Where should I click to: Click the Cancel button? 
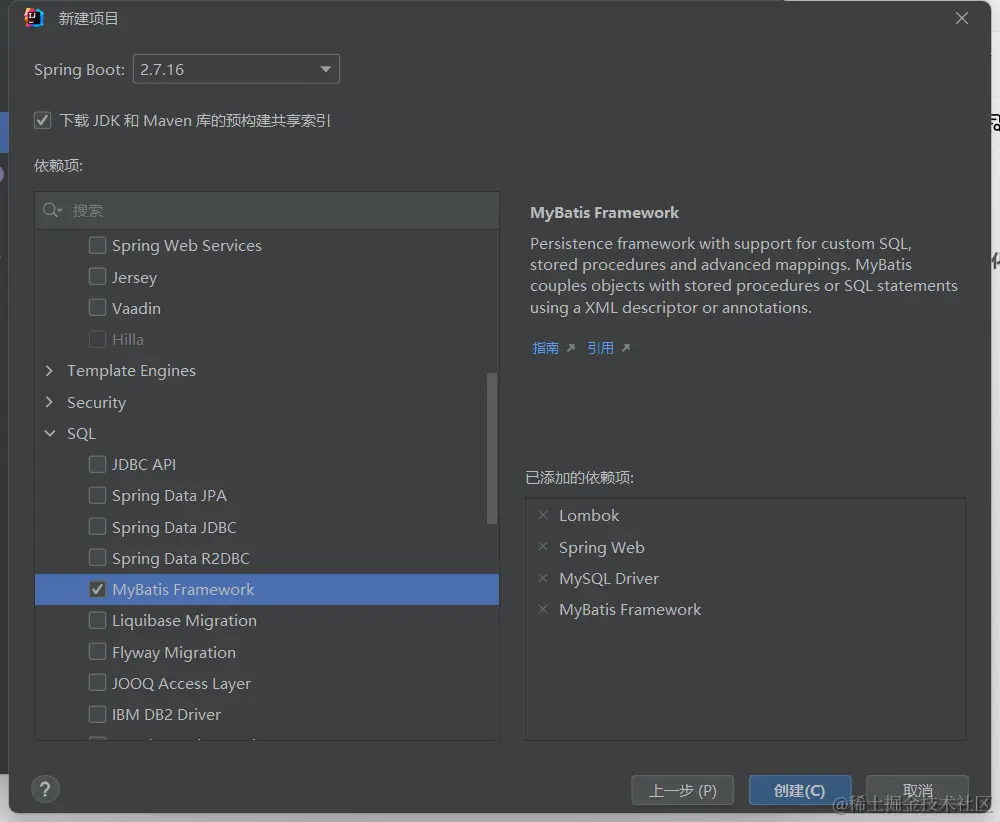[917, 791]
